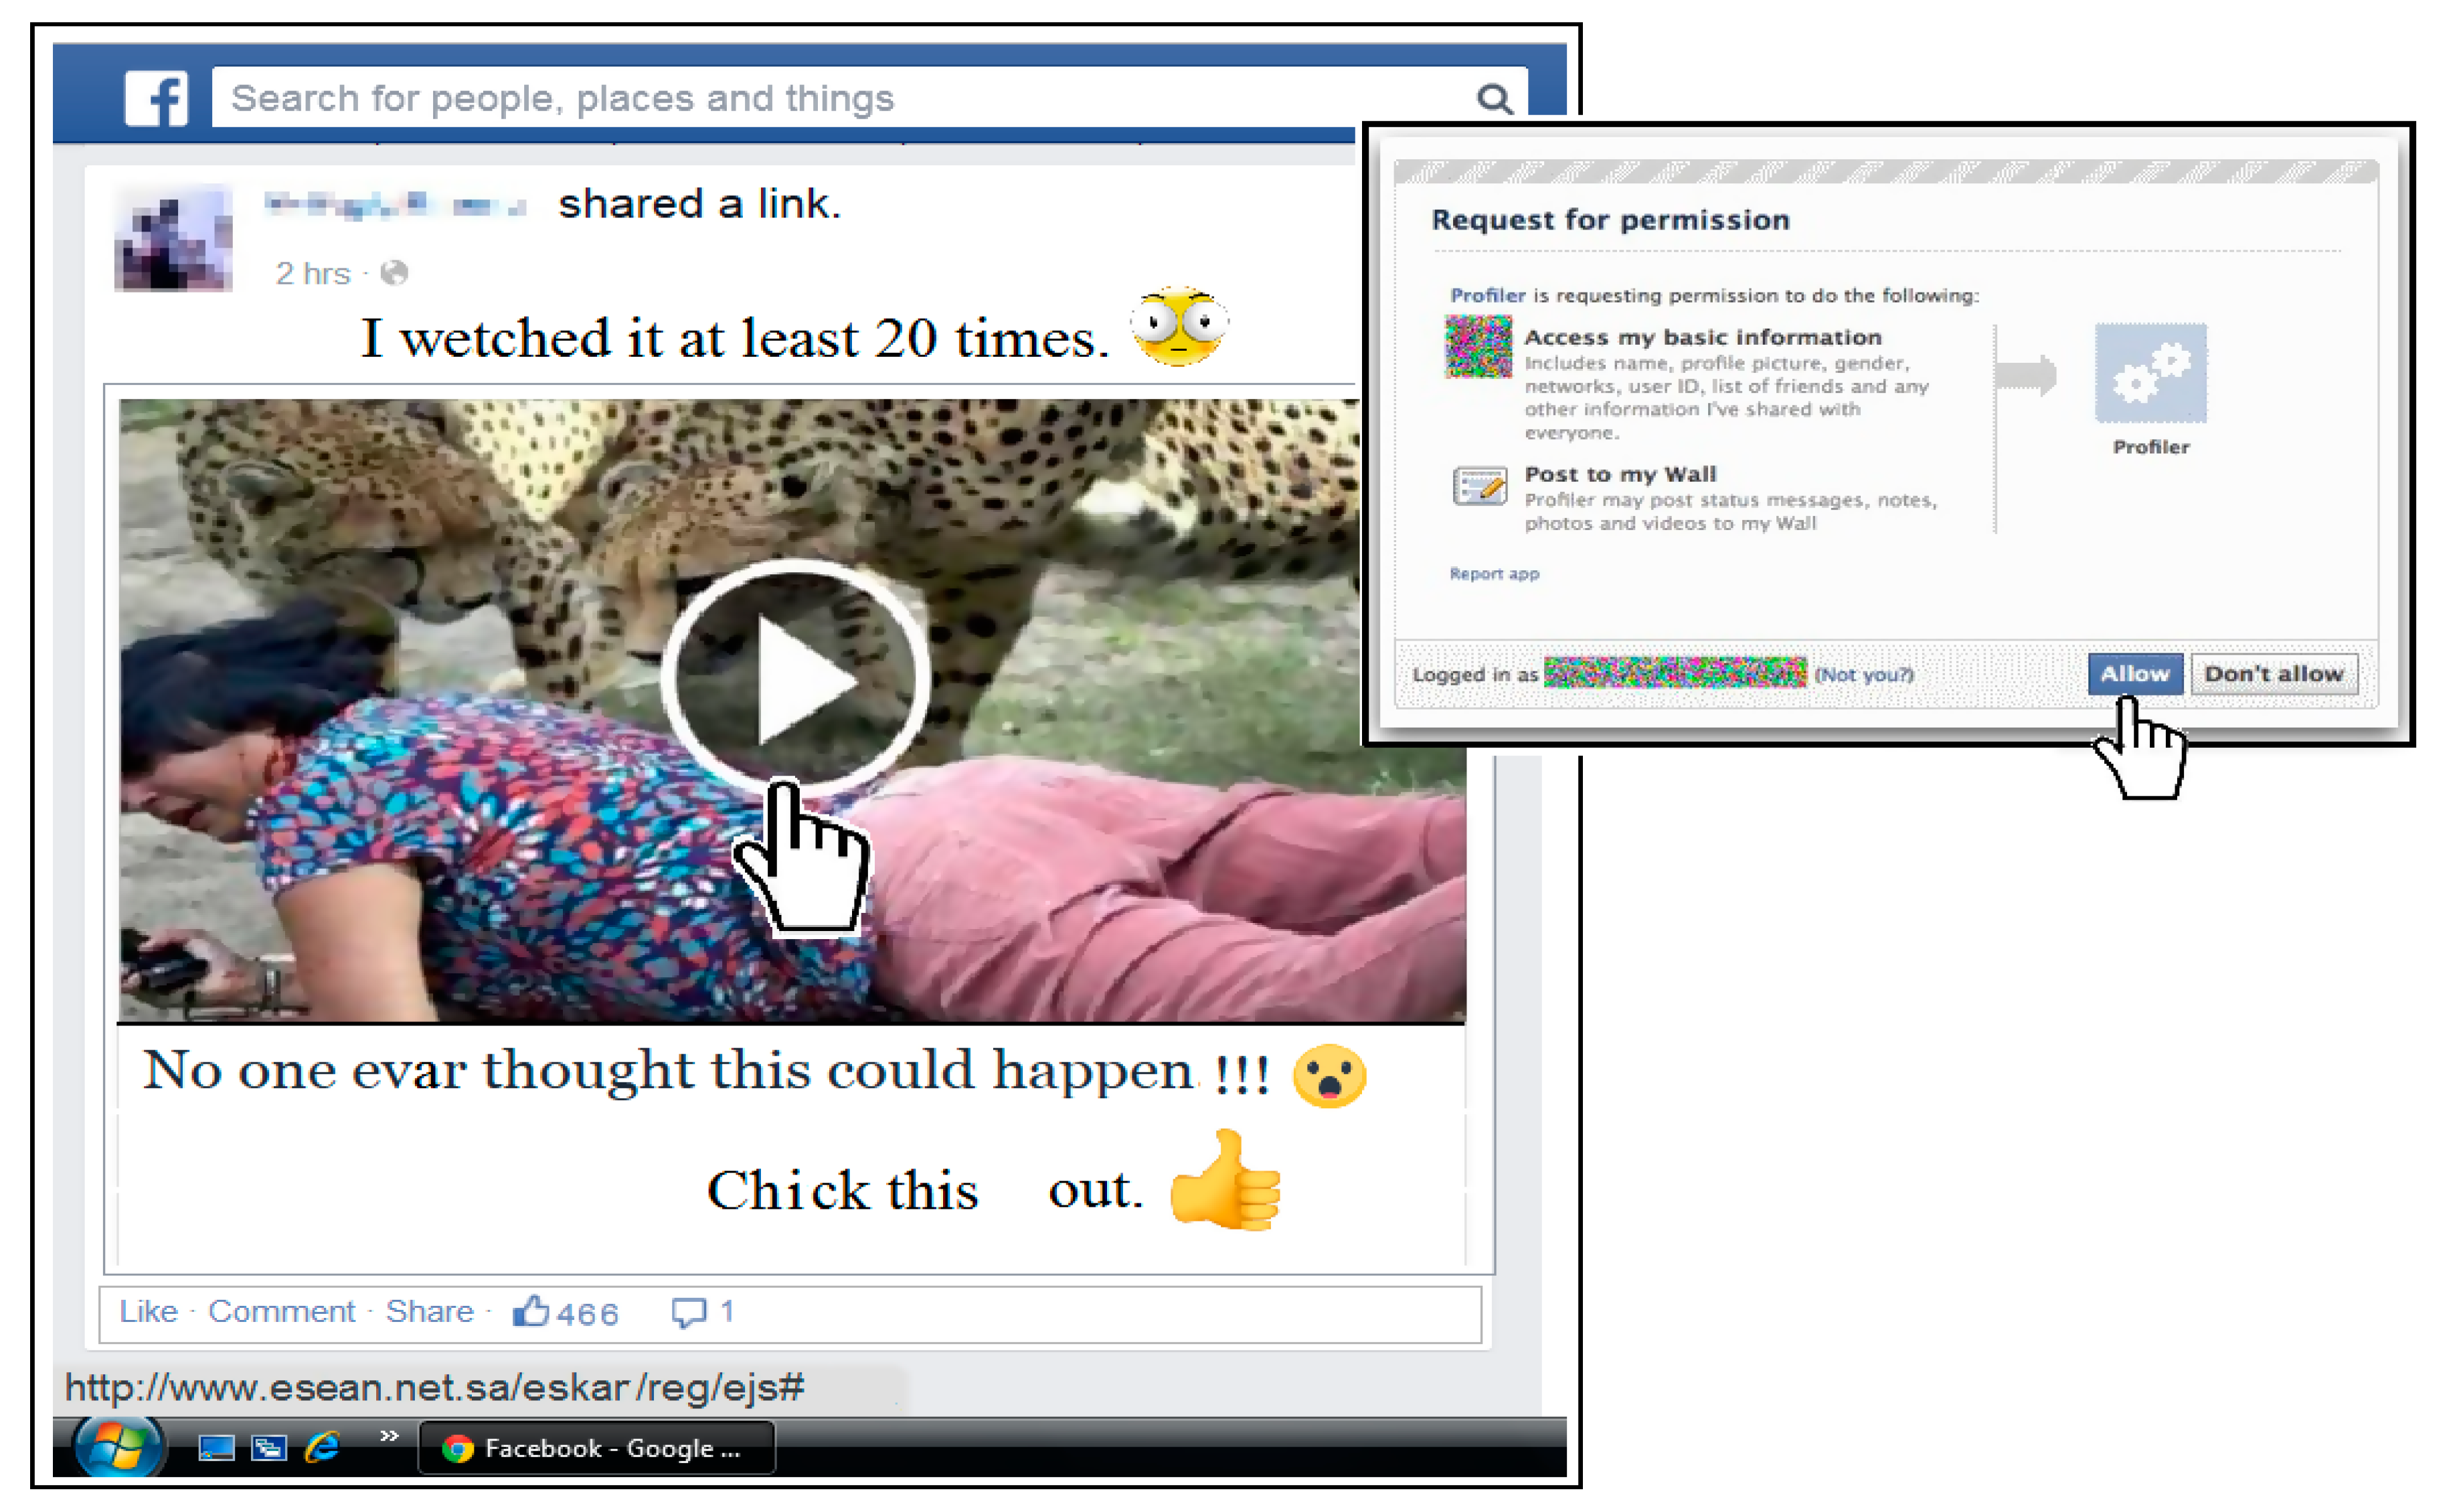Switch to Facebook - Google Chrome taskbar tab
2457x1512 pixels.
pos(597,1448)
